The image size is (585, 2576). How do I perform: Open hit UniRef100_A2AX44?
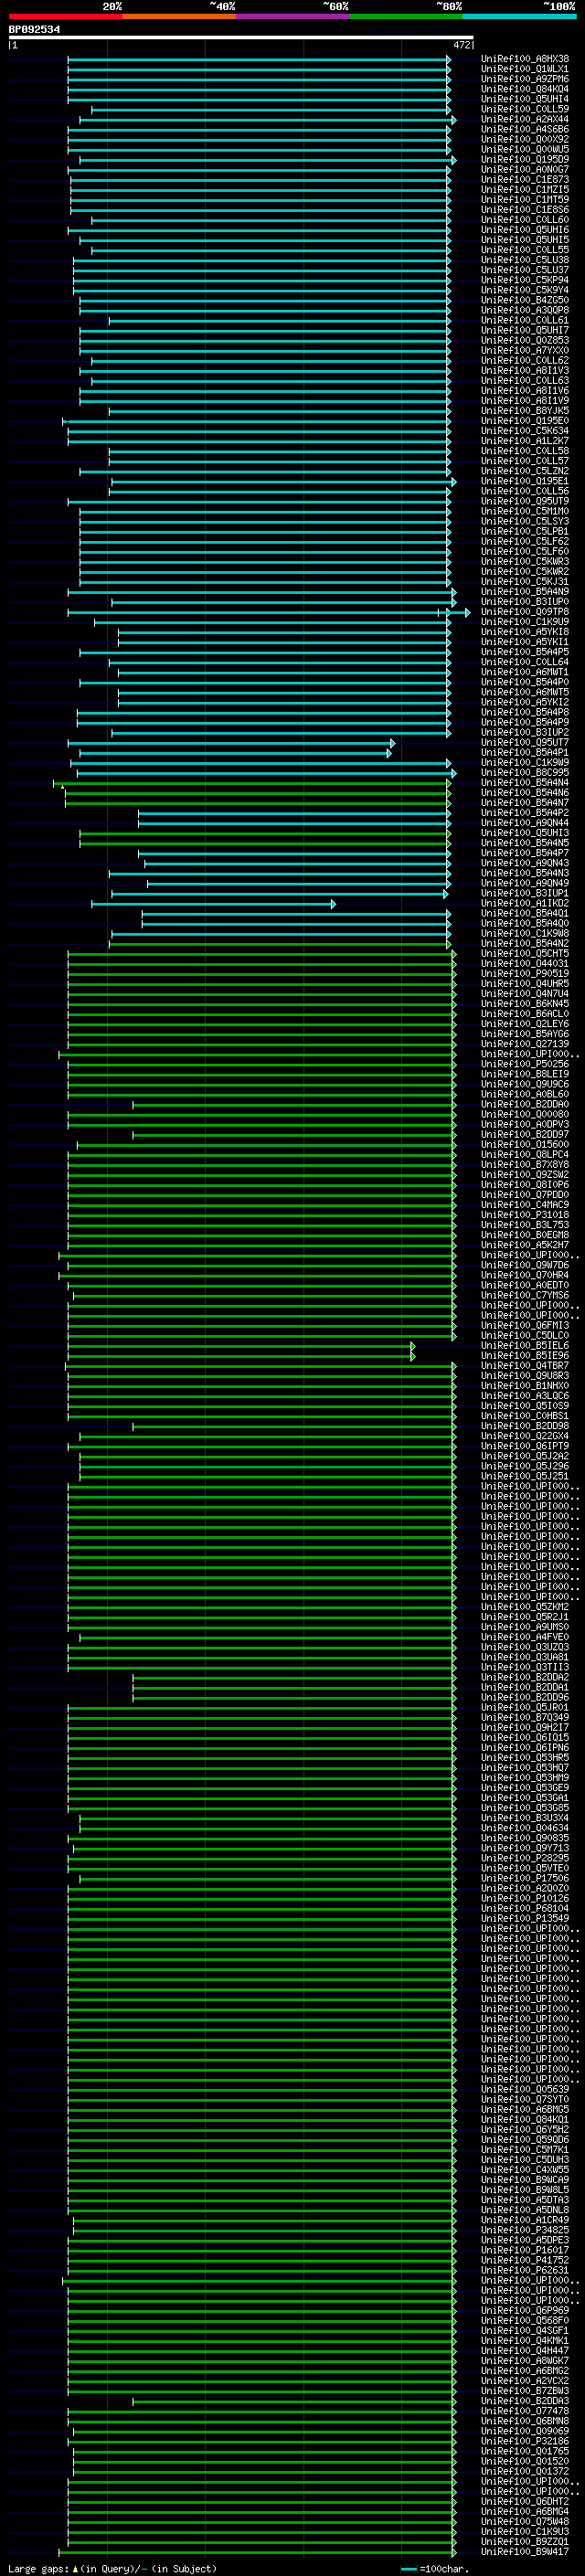point(525,119)
